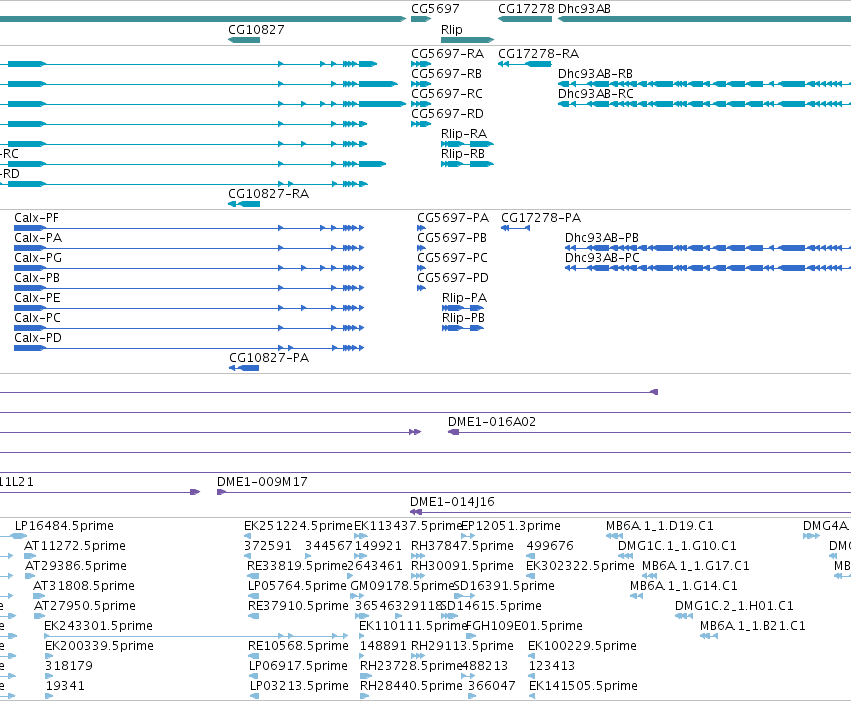Image resolution: width=851 pixels, height=701 pixels.
Task: Click EST LP03213.5prime
Action: pos(299,686)
